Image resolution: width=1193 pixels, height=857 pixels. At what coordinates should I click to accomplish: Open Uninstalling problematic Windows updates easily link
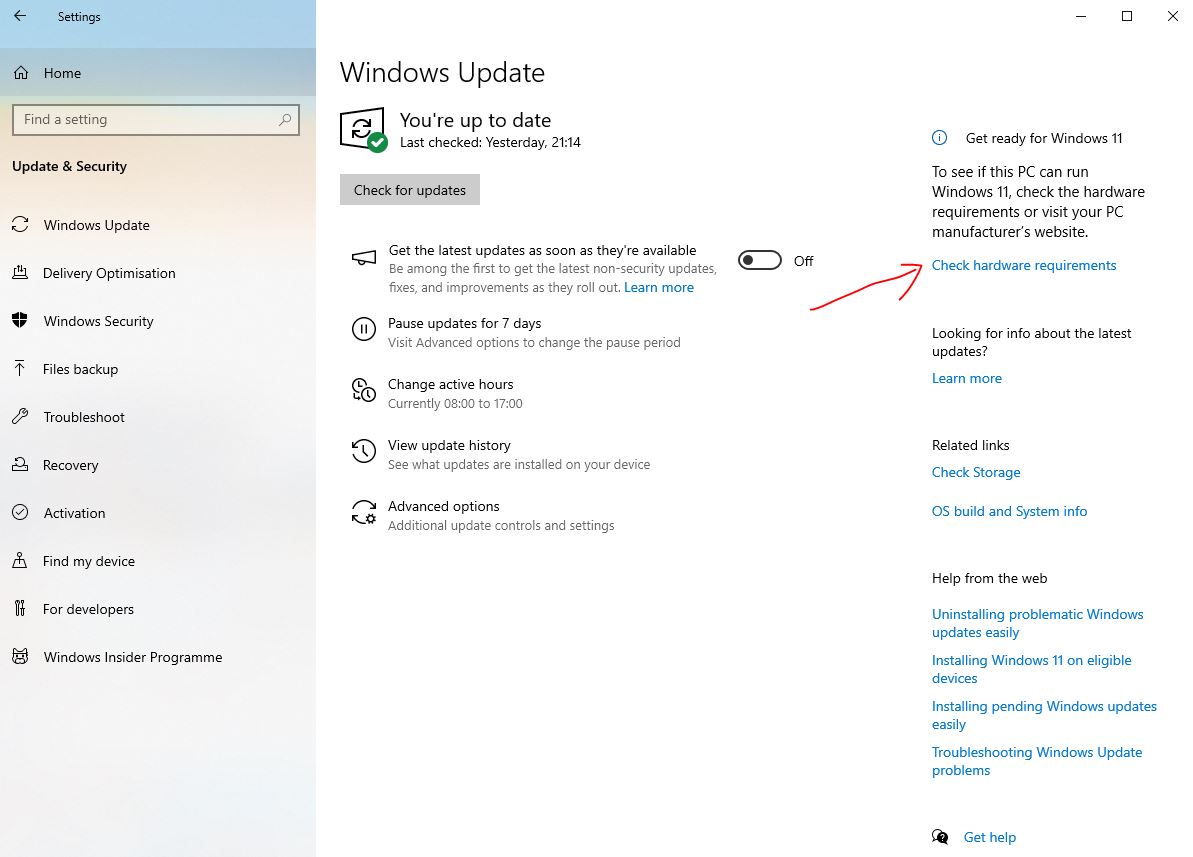(x=1037, y=623)
